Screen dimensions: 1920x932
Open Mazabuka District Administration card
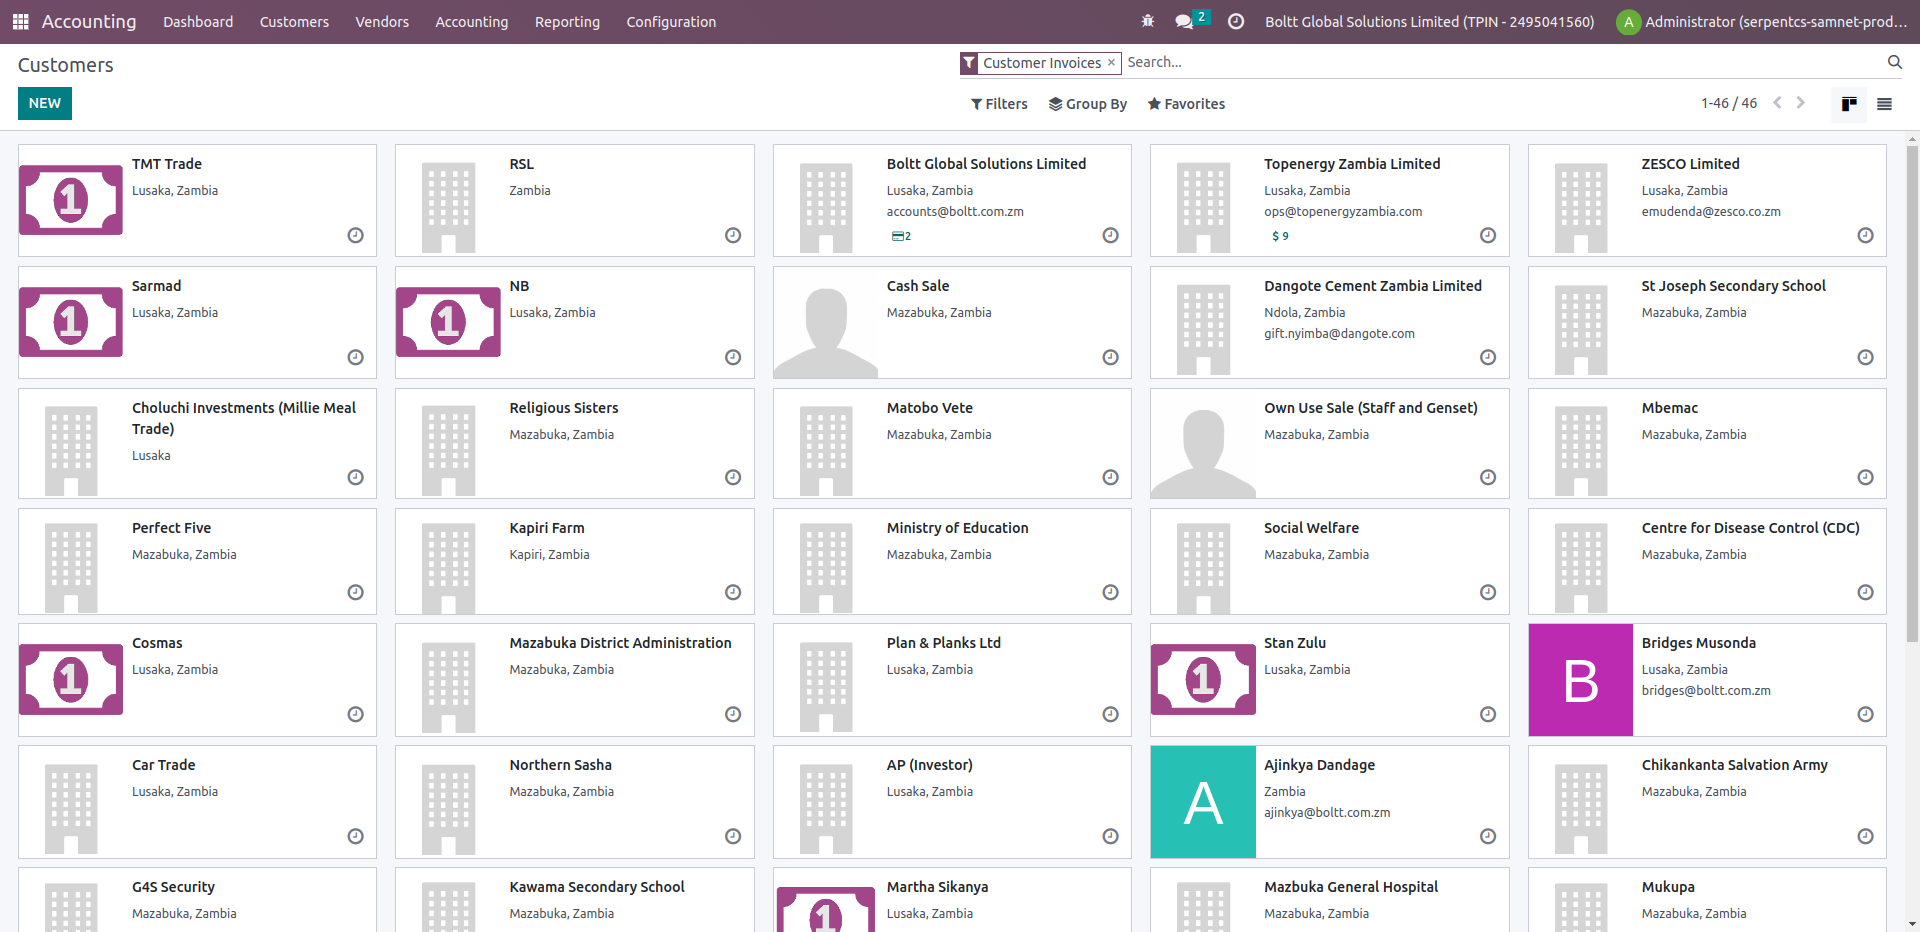tap(574, 680)
